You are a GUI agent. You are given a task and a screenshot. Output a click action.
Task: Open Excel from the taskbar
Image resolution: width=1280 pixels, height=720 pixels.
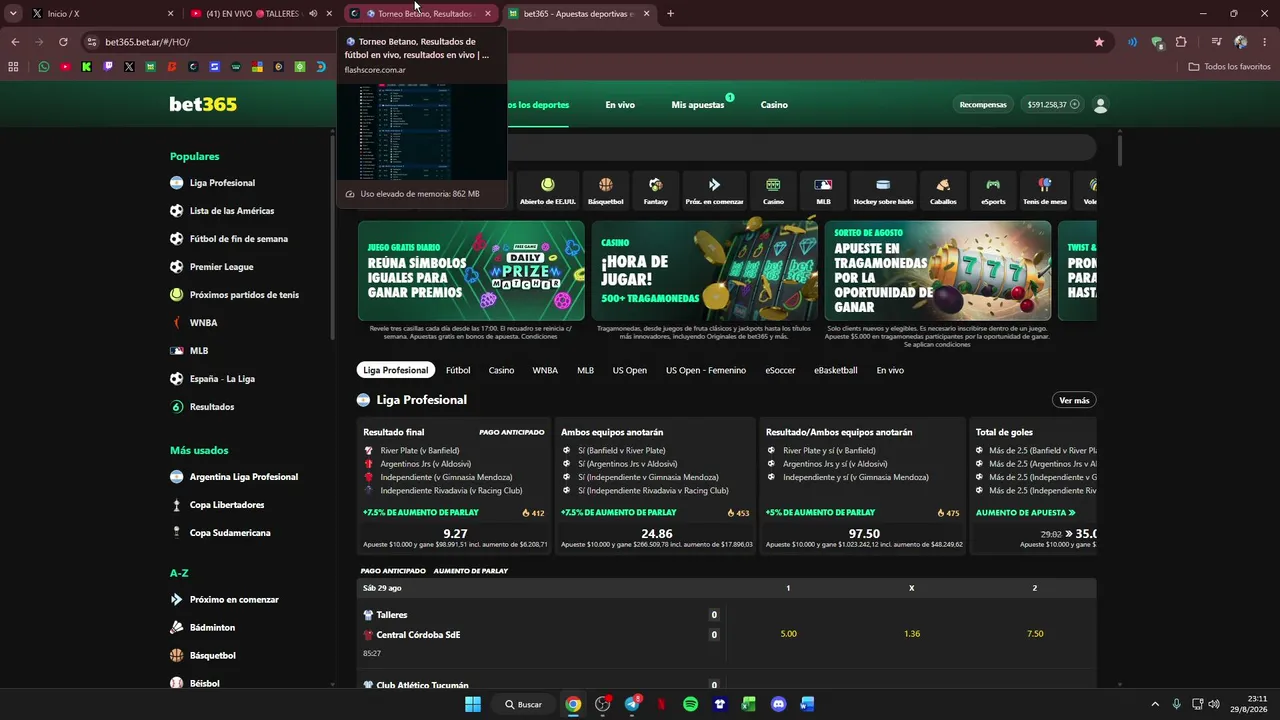[748, 704]
